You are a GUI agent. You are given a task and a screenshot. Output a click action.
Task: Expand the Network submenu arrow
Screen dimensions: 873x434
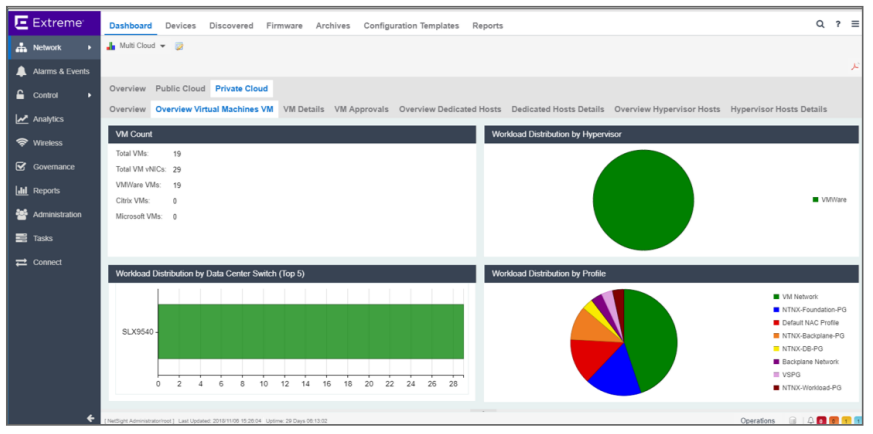click(x=89, y=48)
